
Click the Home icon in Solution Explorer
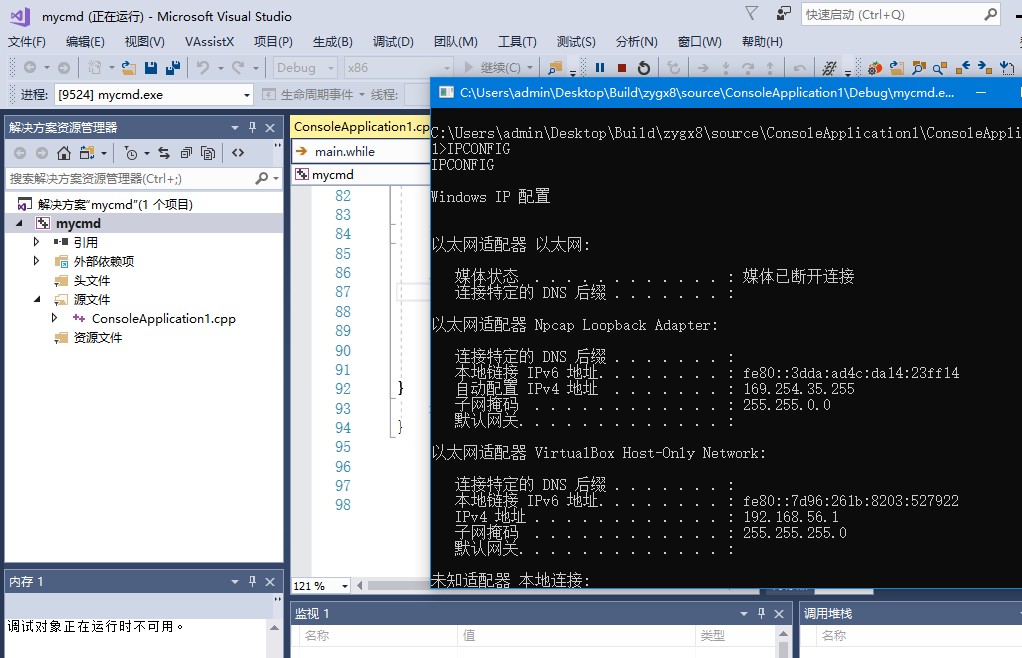click(x=64, y=153)
